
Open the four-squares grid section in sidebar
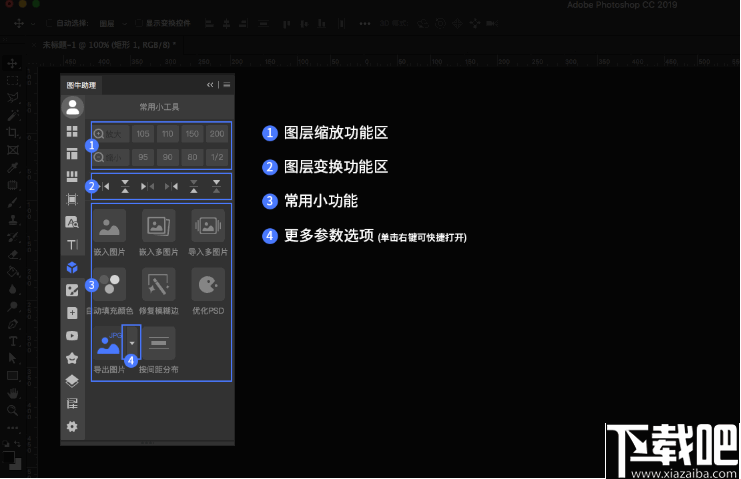(72, 131)
